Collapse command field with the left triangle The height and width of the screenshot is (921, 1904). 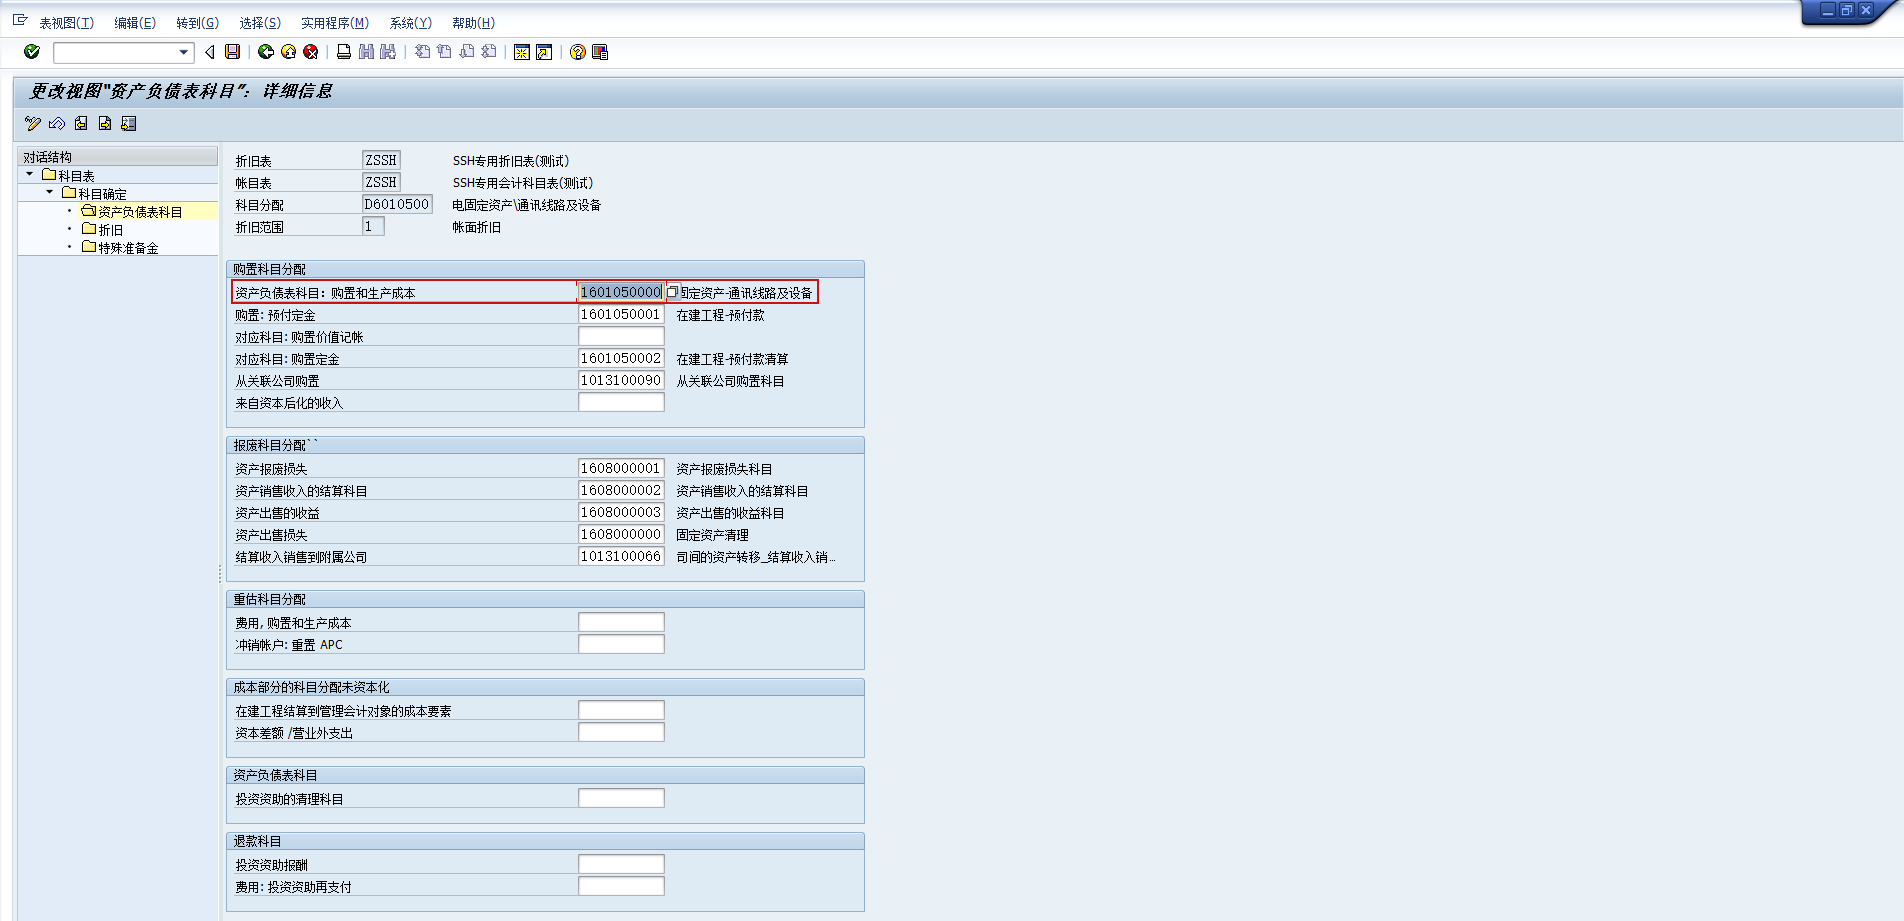209,52
